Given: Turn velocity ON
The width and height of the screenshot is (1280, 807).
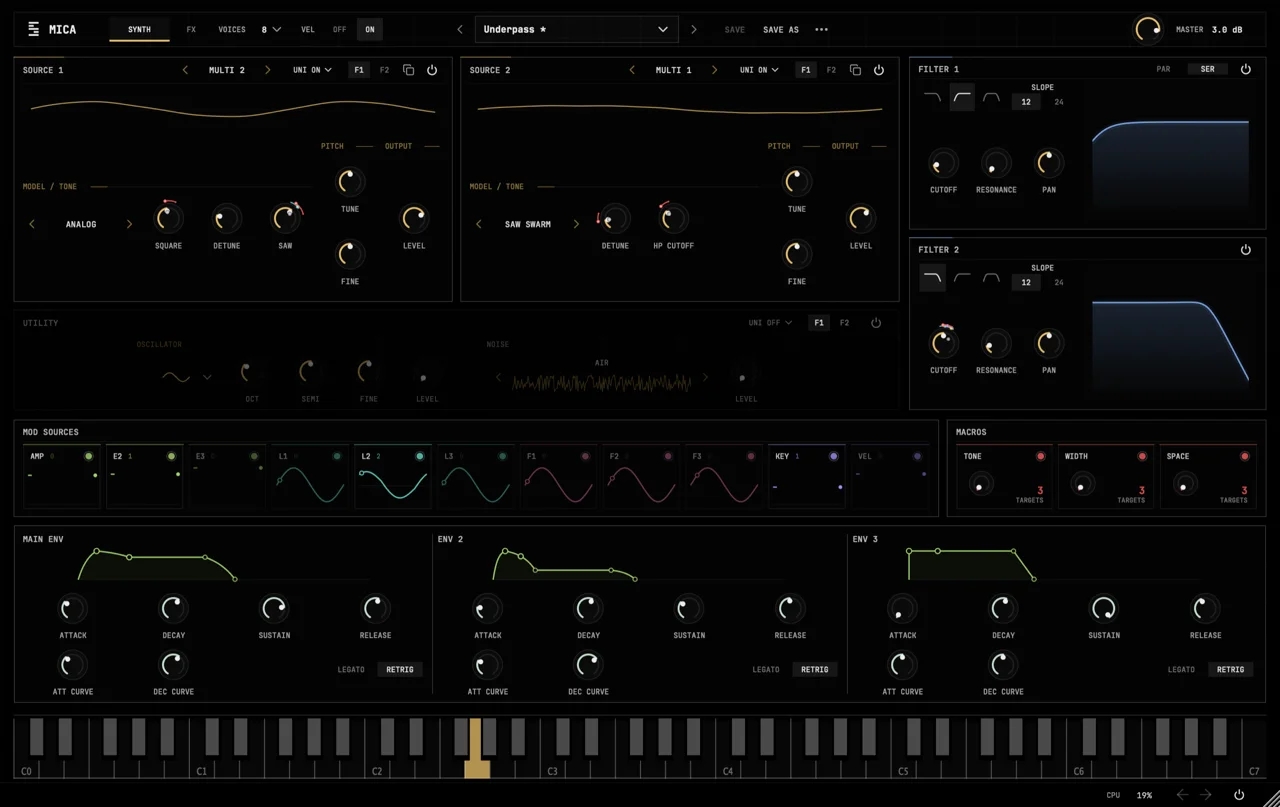Looking at the screenshot, I should [x=370, y=30].
